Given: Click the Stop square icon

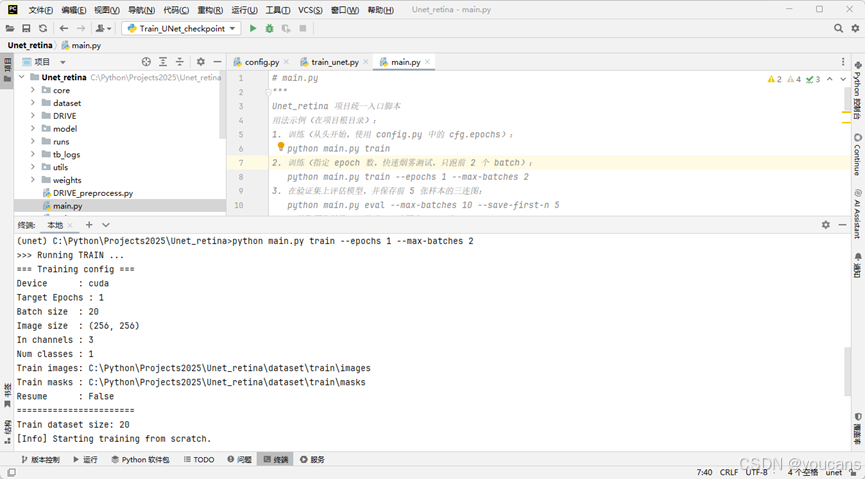Looking at the screenshot, I should pos(303,28).
